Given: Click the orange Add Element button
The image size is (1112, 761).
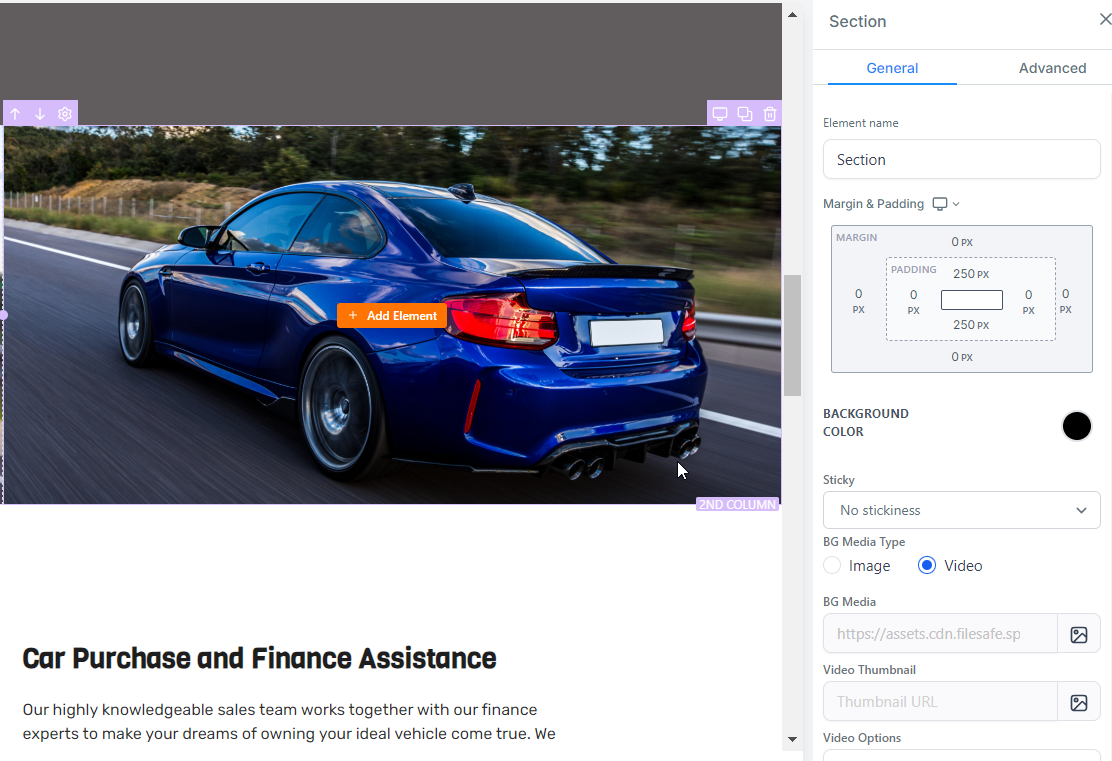Looking at the screenshot, I should coord(392,316).
